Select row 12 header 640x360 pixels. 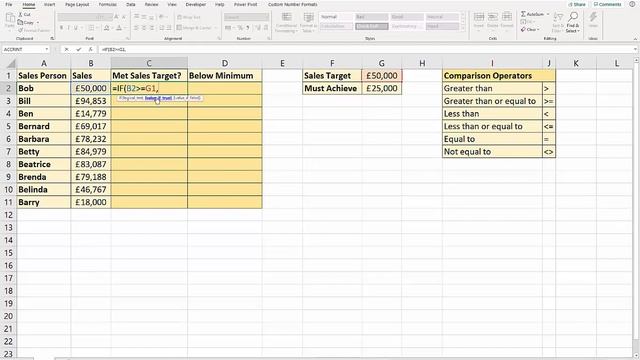pyautogui.click(x=8, y=215)
